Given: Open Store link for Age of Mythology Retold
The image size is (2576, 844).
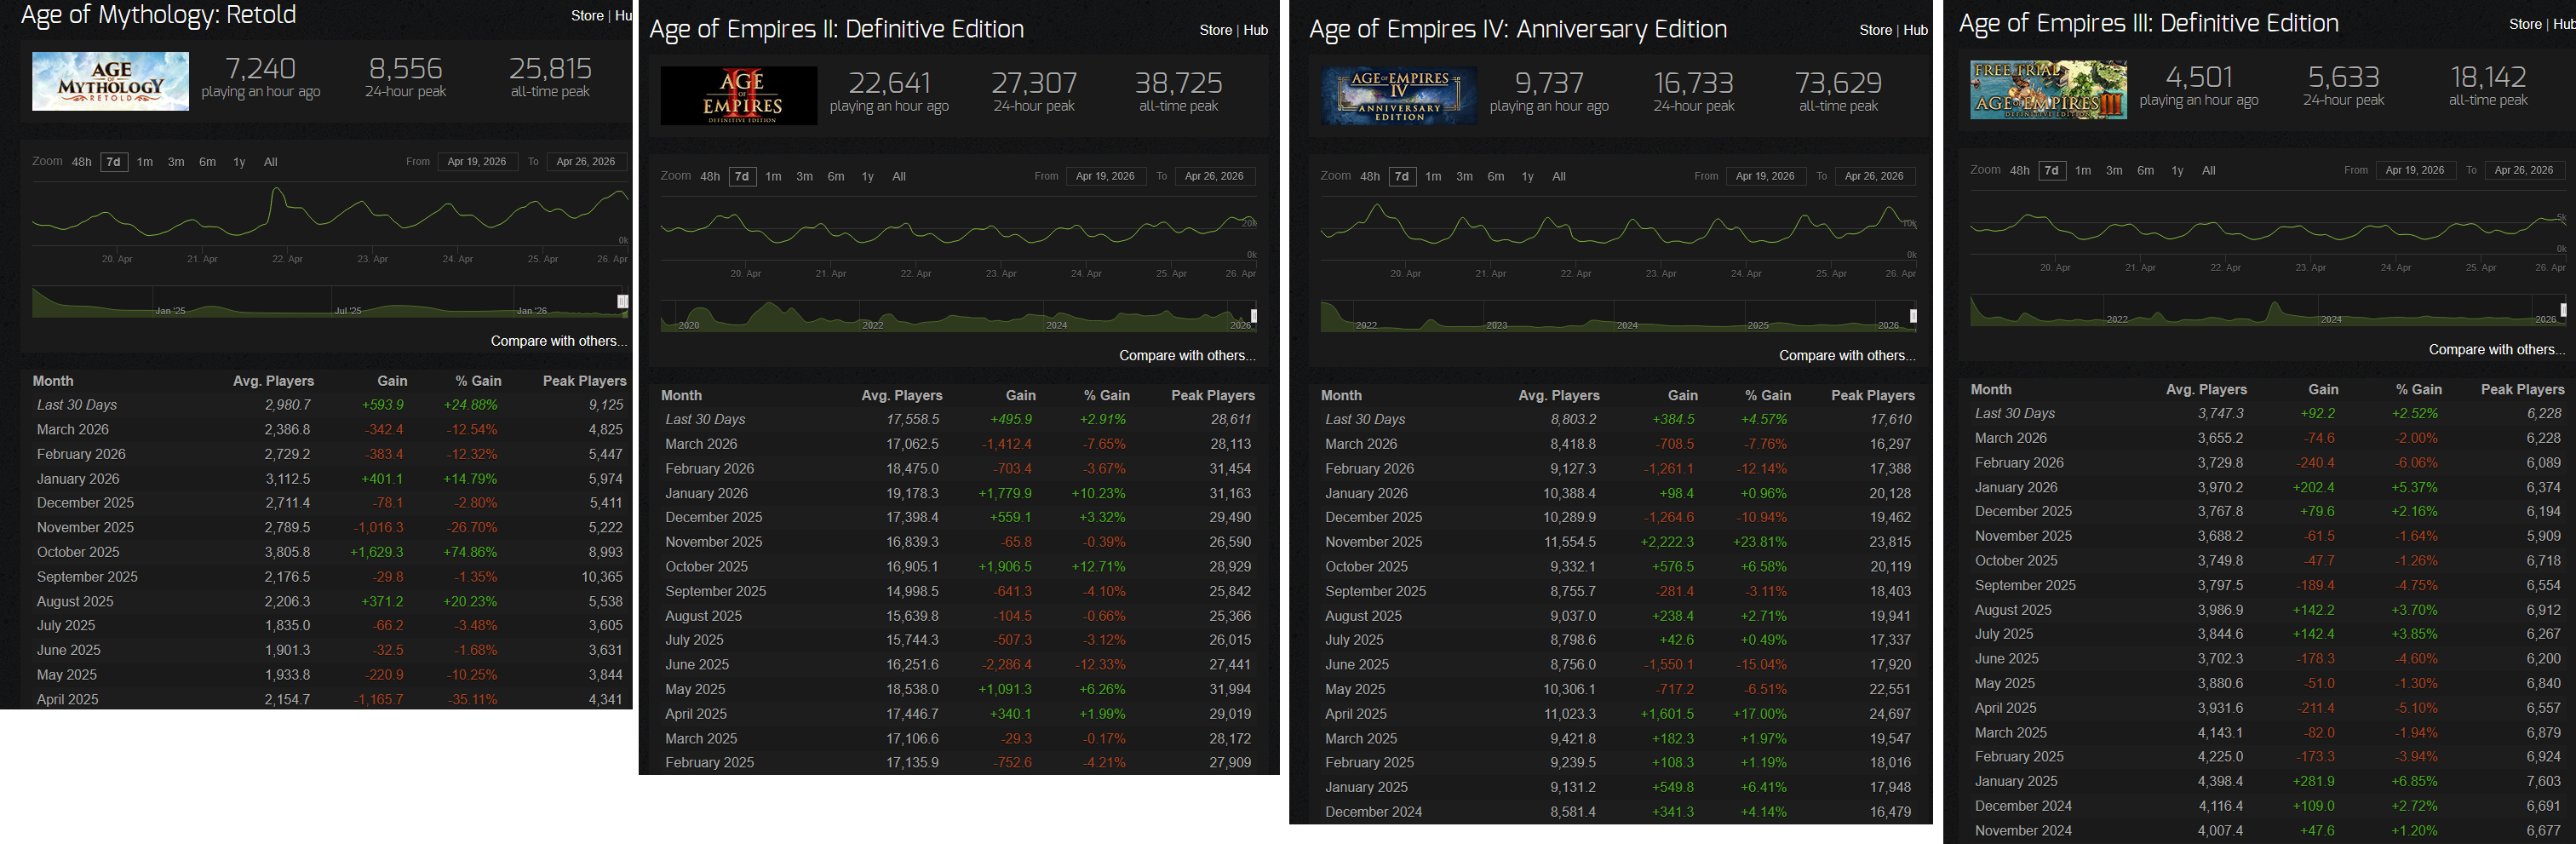Looking at the screenshot, I should coord(587,16).
